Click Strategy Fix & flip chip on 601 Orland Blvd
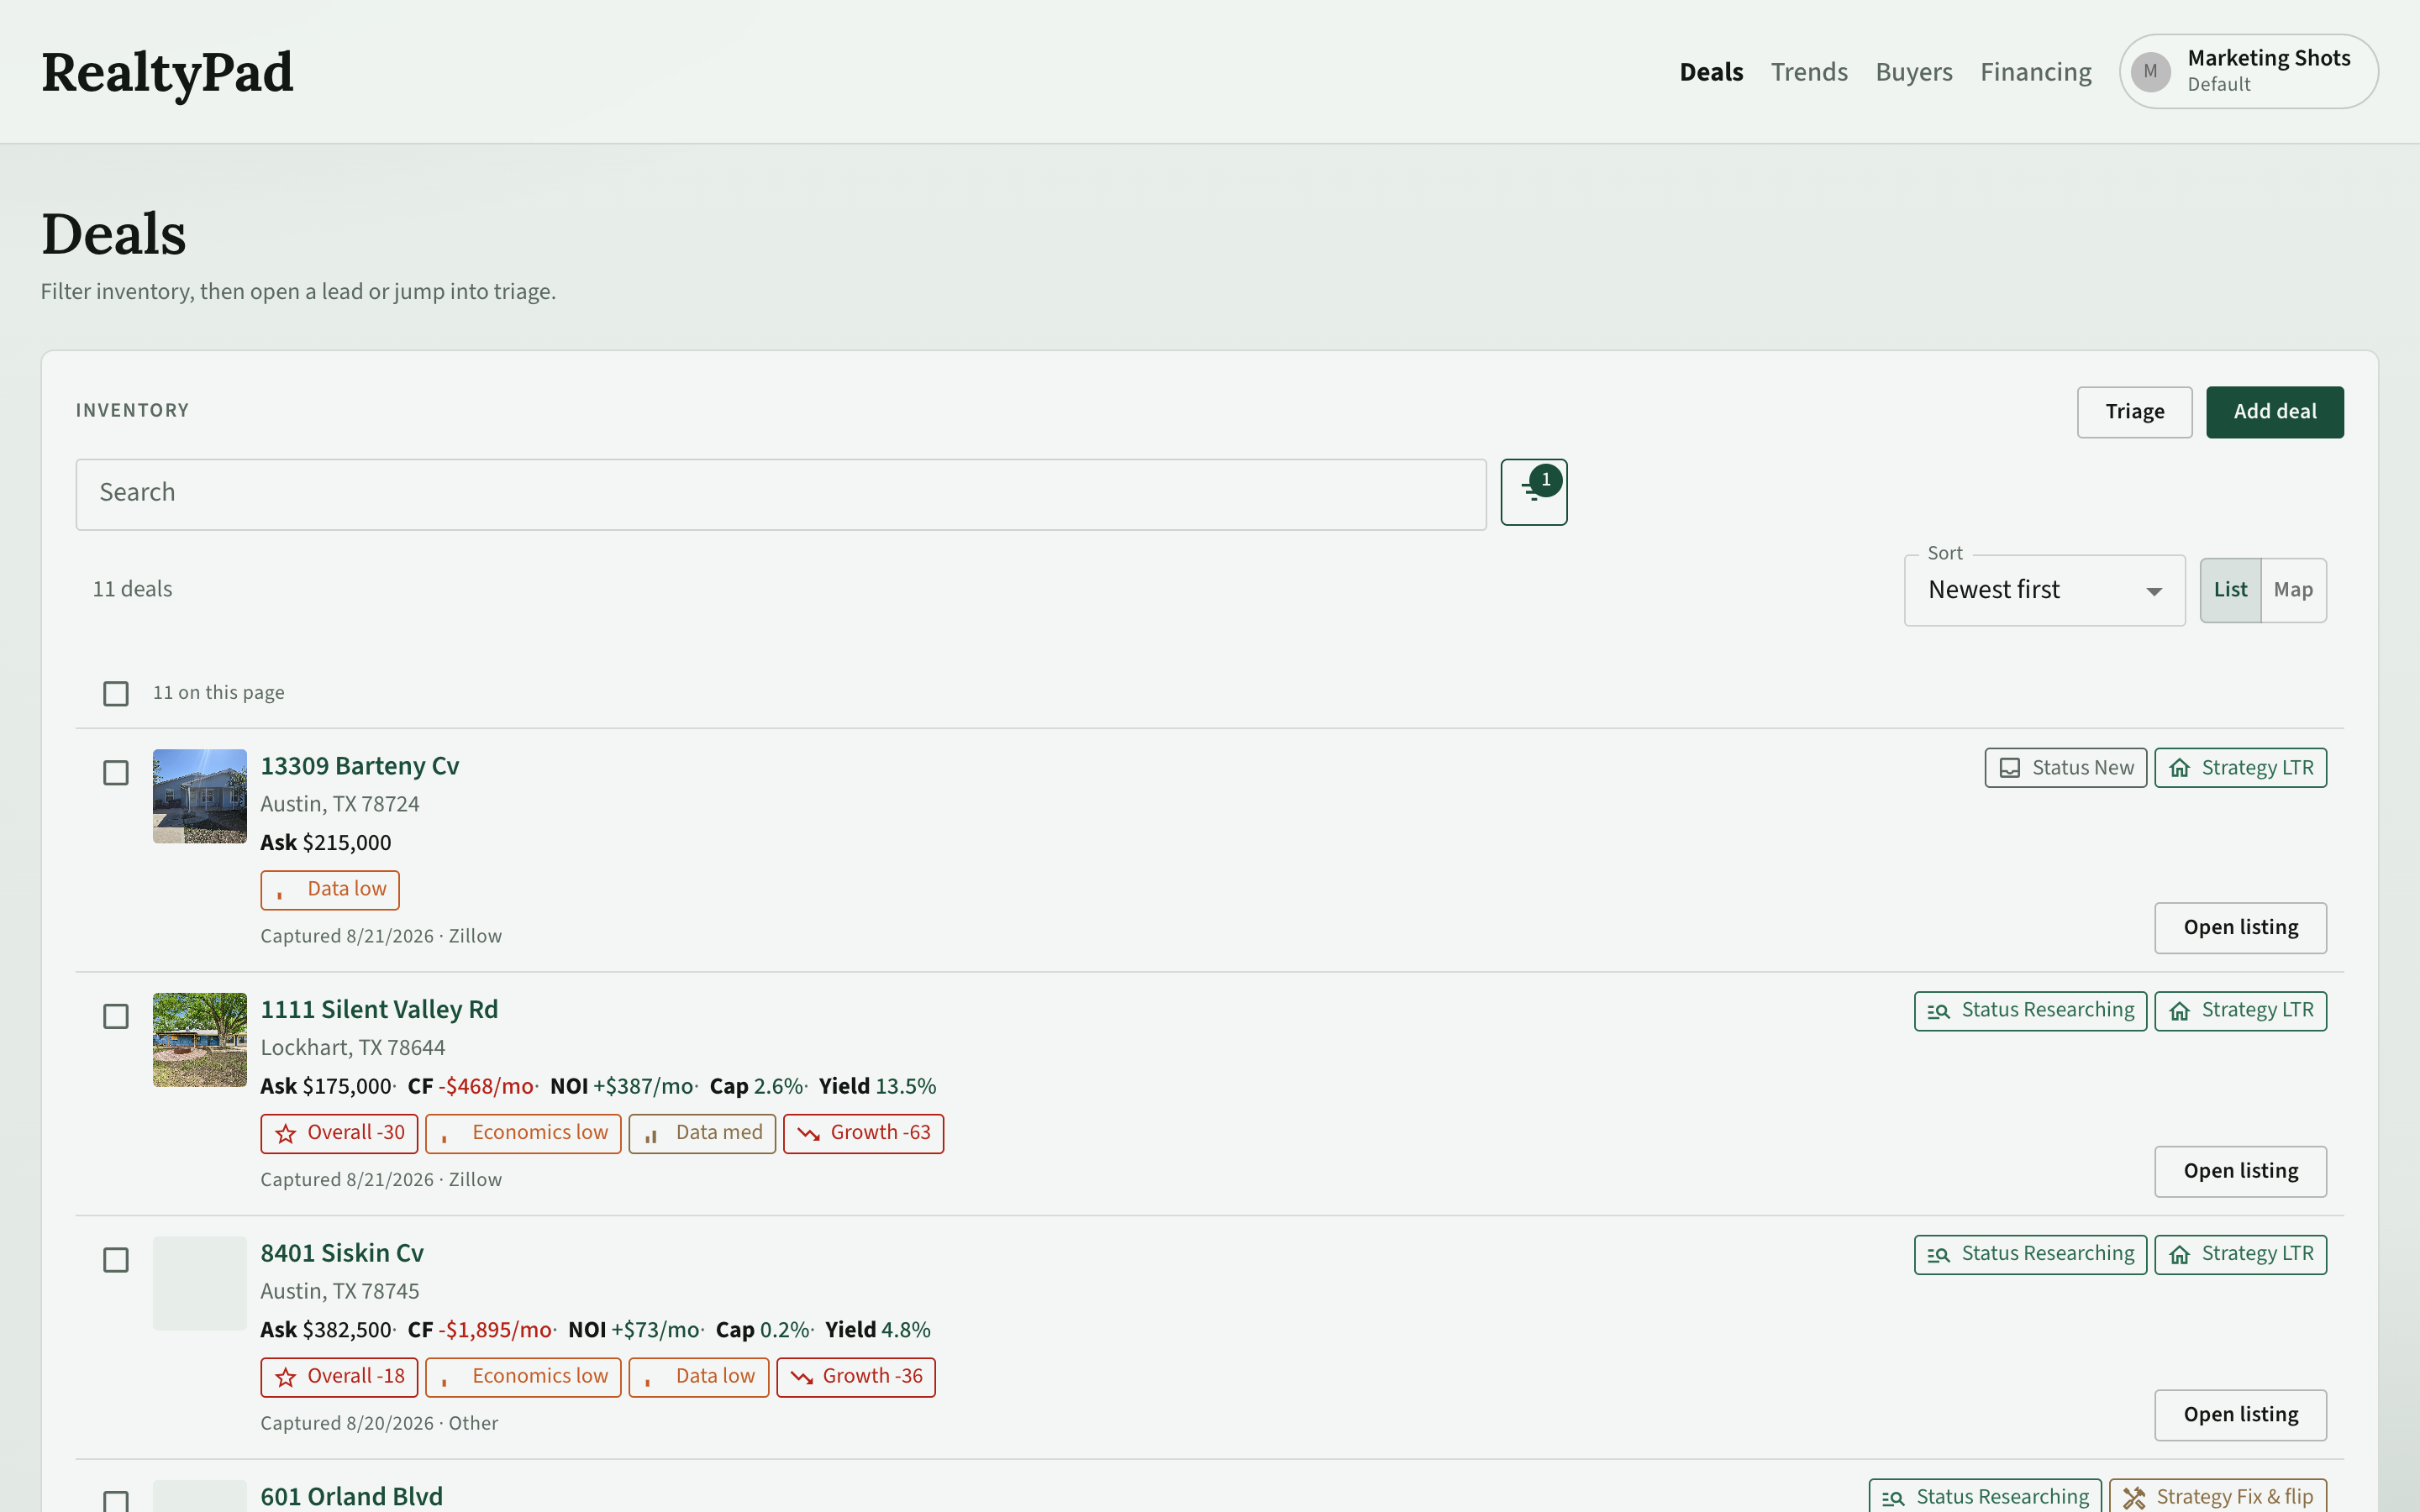This screenshot has height=1512, width=2420. coord(2217,1496)
